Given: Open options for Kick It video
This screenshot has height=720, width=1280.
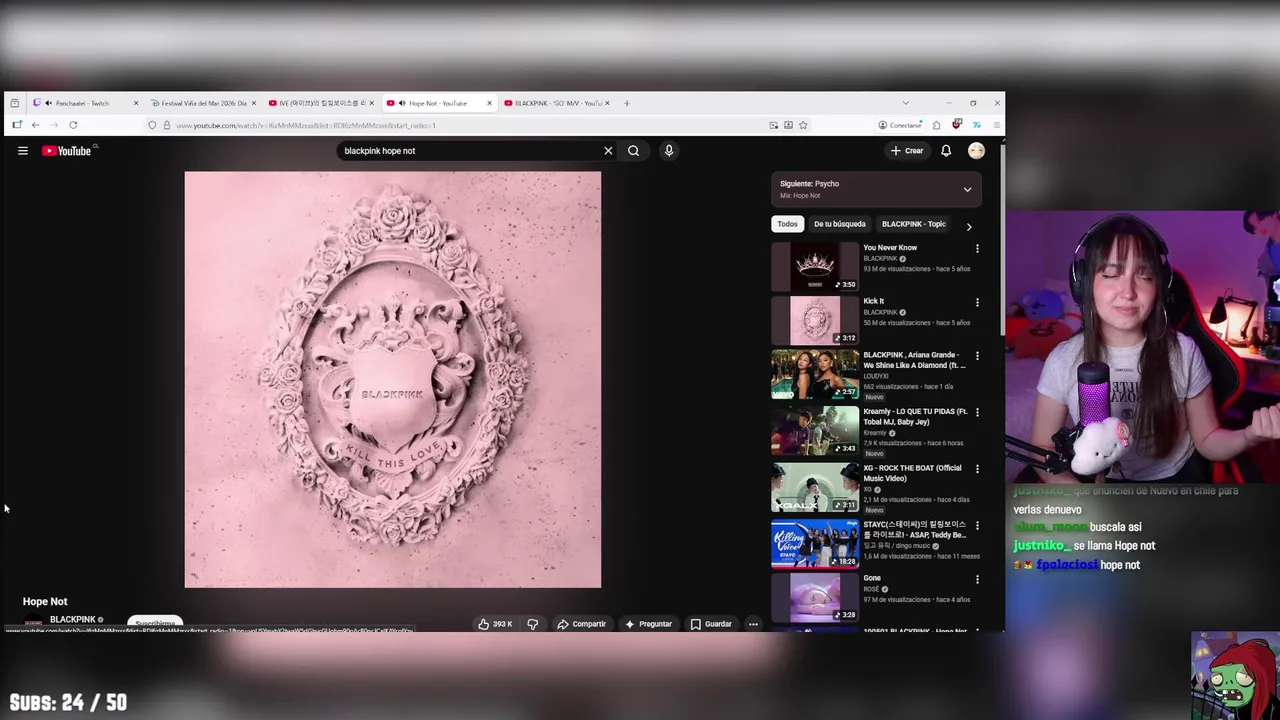Looking at the screenshot, I should (x=977, y=302).
